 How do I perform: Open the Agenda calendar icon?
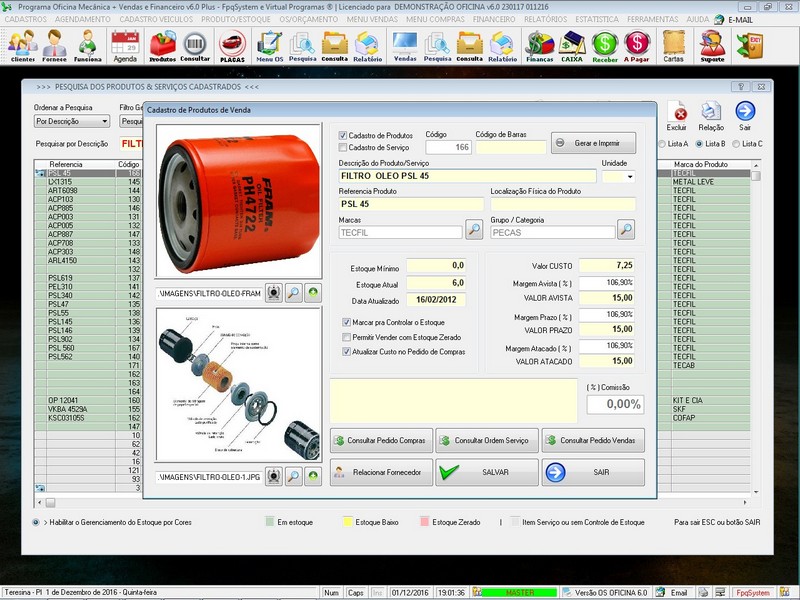point(125,45)
